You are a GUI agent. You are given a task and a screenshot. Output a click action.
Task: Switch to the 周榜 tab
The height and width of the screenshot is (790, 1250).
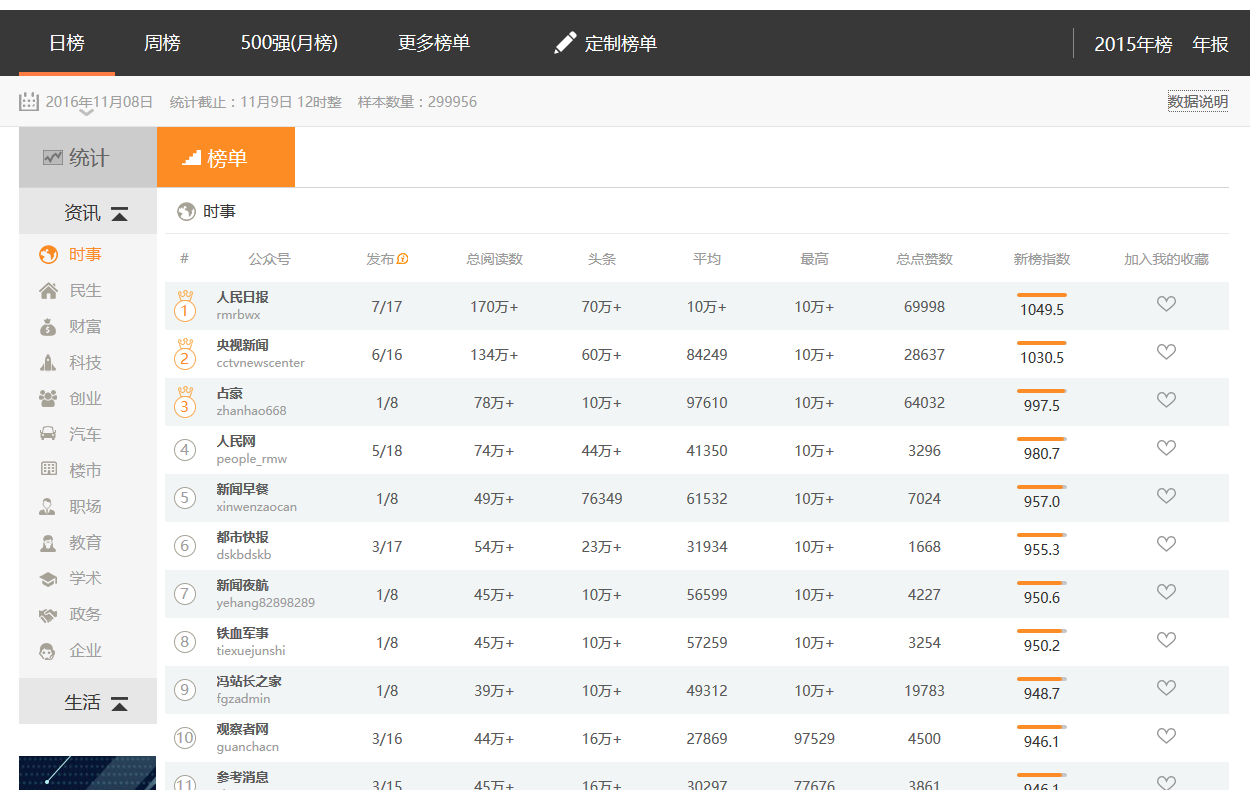click(x=162, y=43)
